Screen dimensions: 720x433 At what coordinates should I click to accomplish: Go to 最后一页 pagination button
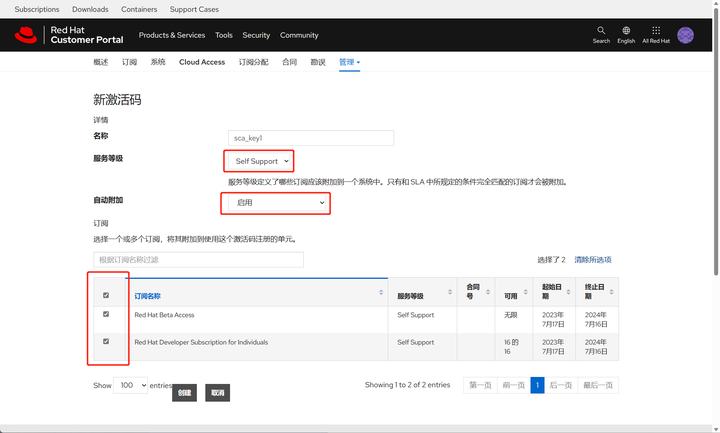(598, 385)
